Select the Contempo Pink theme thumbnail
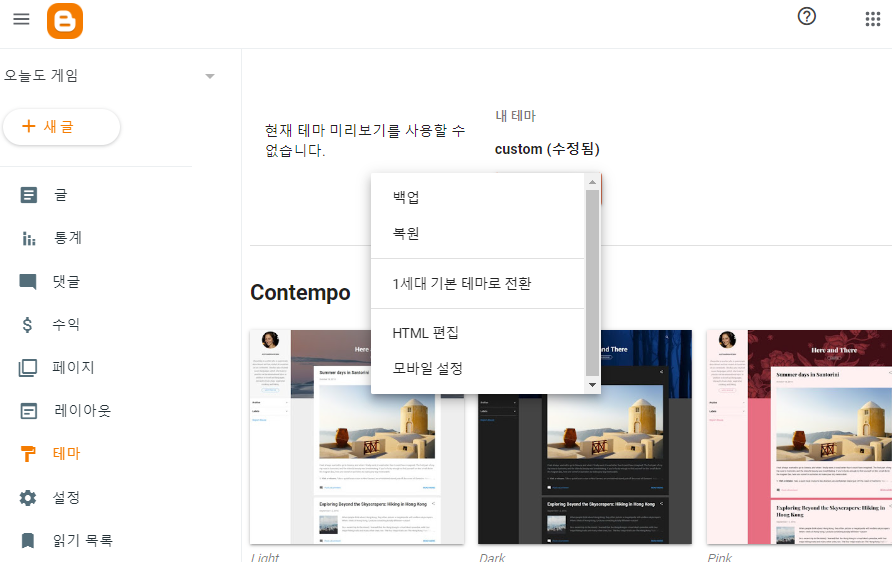 pos(799,437)
